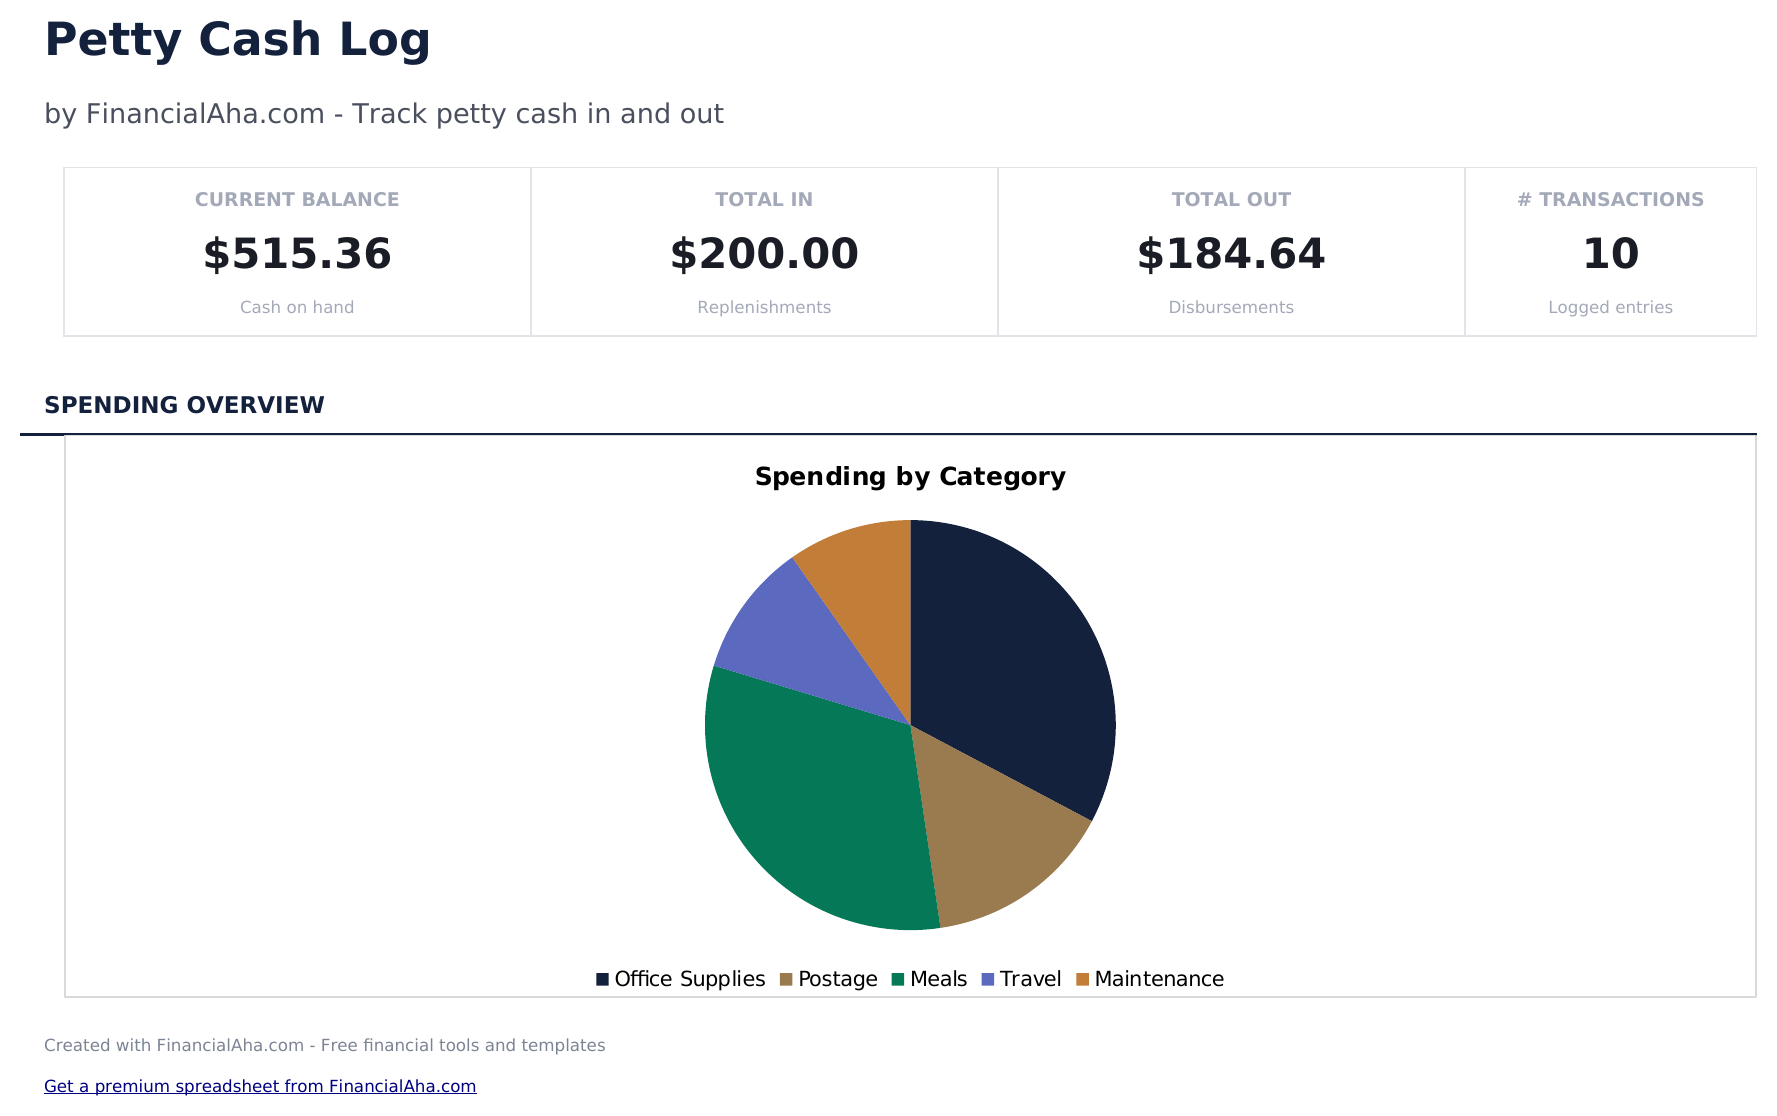Screen dimensions: 1777x1116
Task: Click the Current Balance summary card
Action: [x=296, y=251]
